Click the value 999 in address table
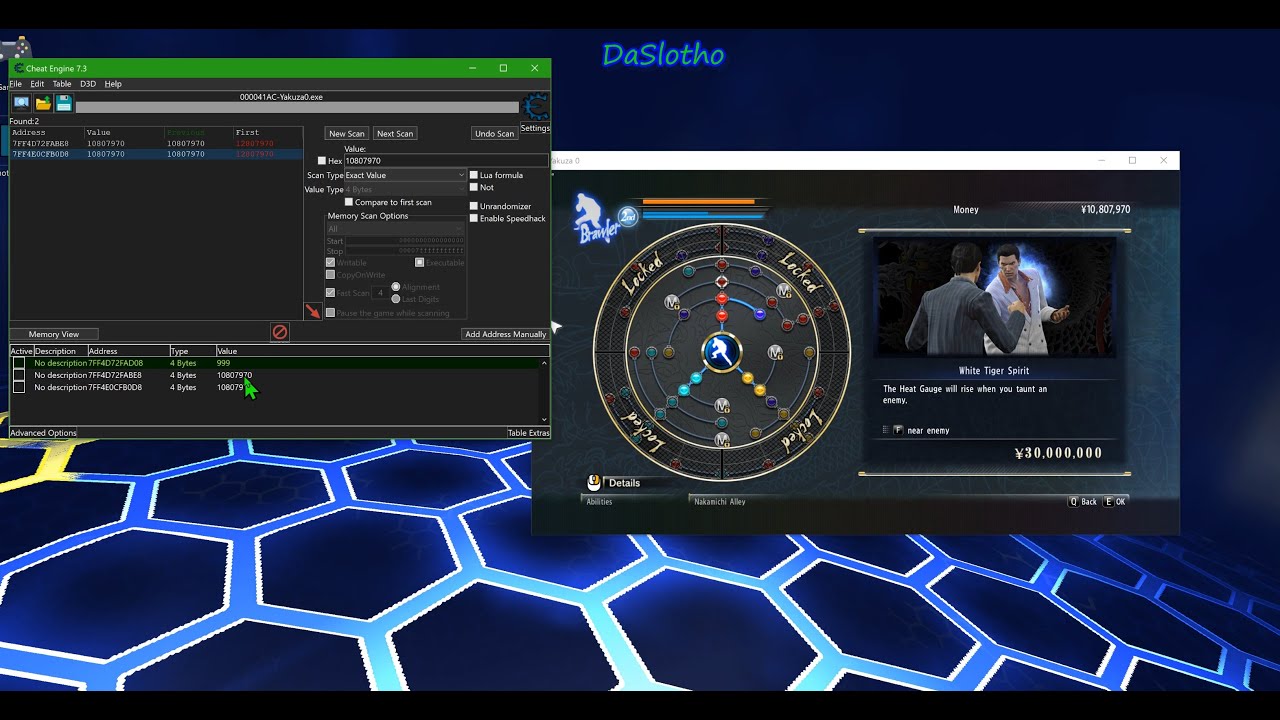The width and height of the screenshot is (1280, 720). 223,363
